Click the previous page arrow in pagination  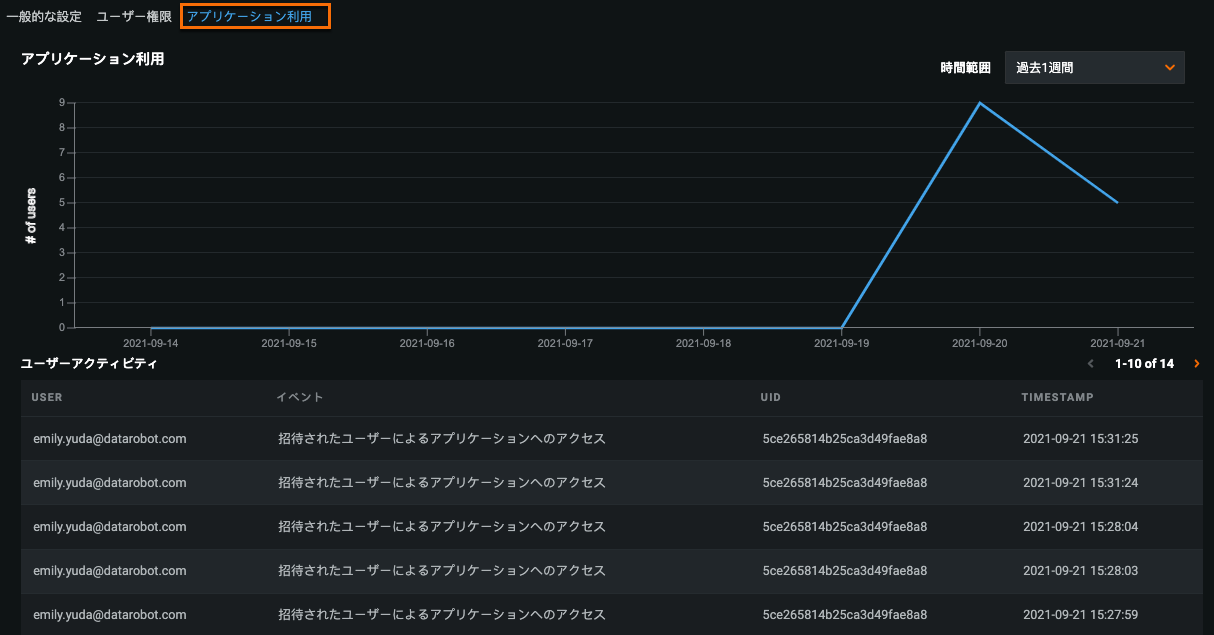coord(1091,364)
